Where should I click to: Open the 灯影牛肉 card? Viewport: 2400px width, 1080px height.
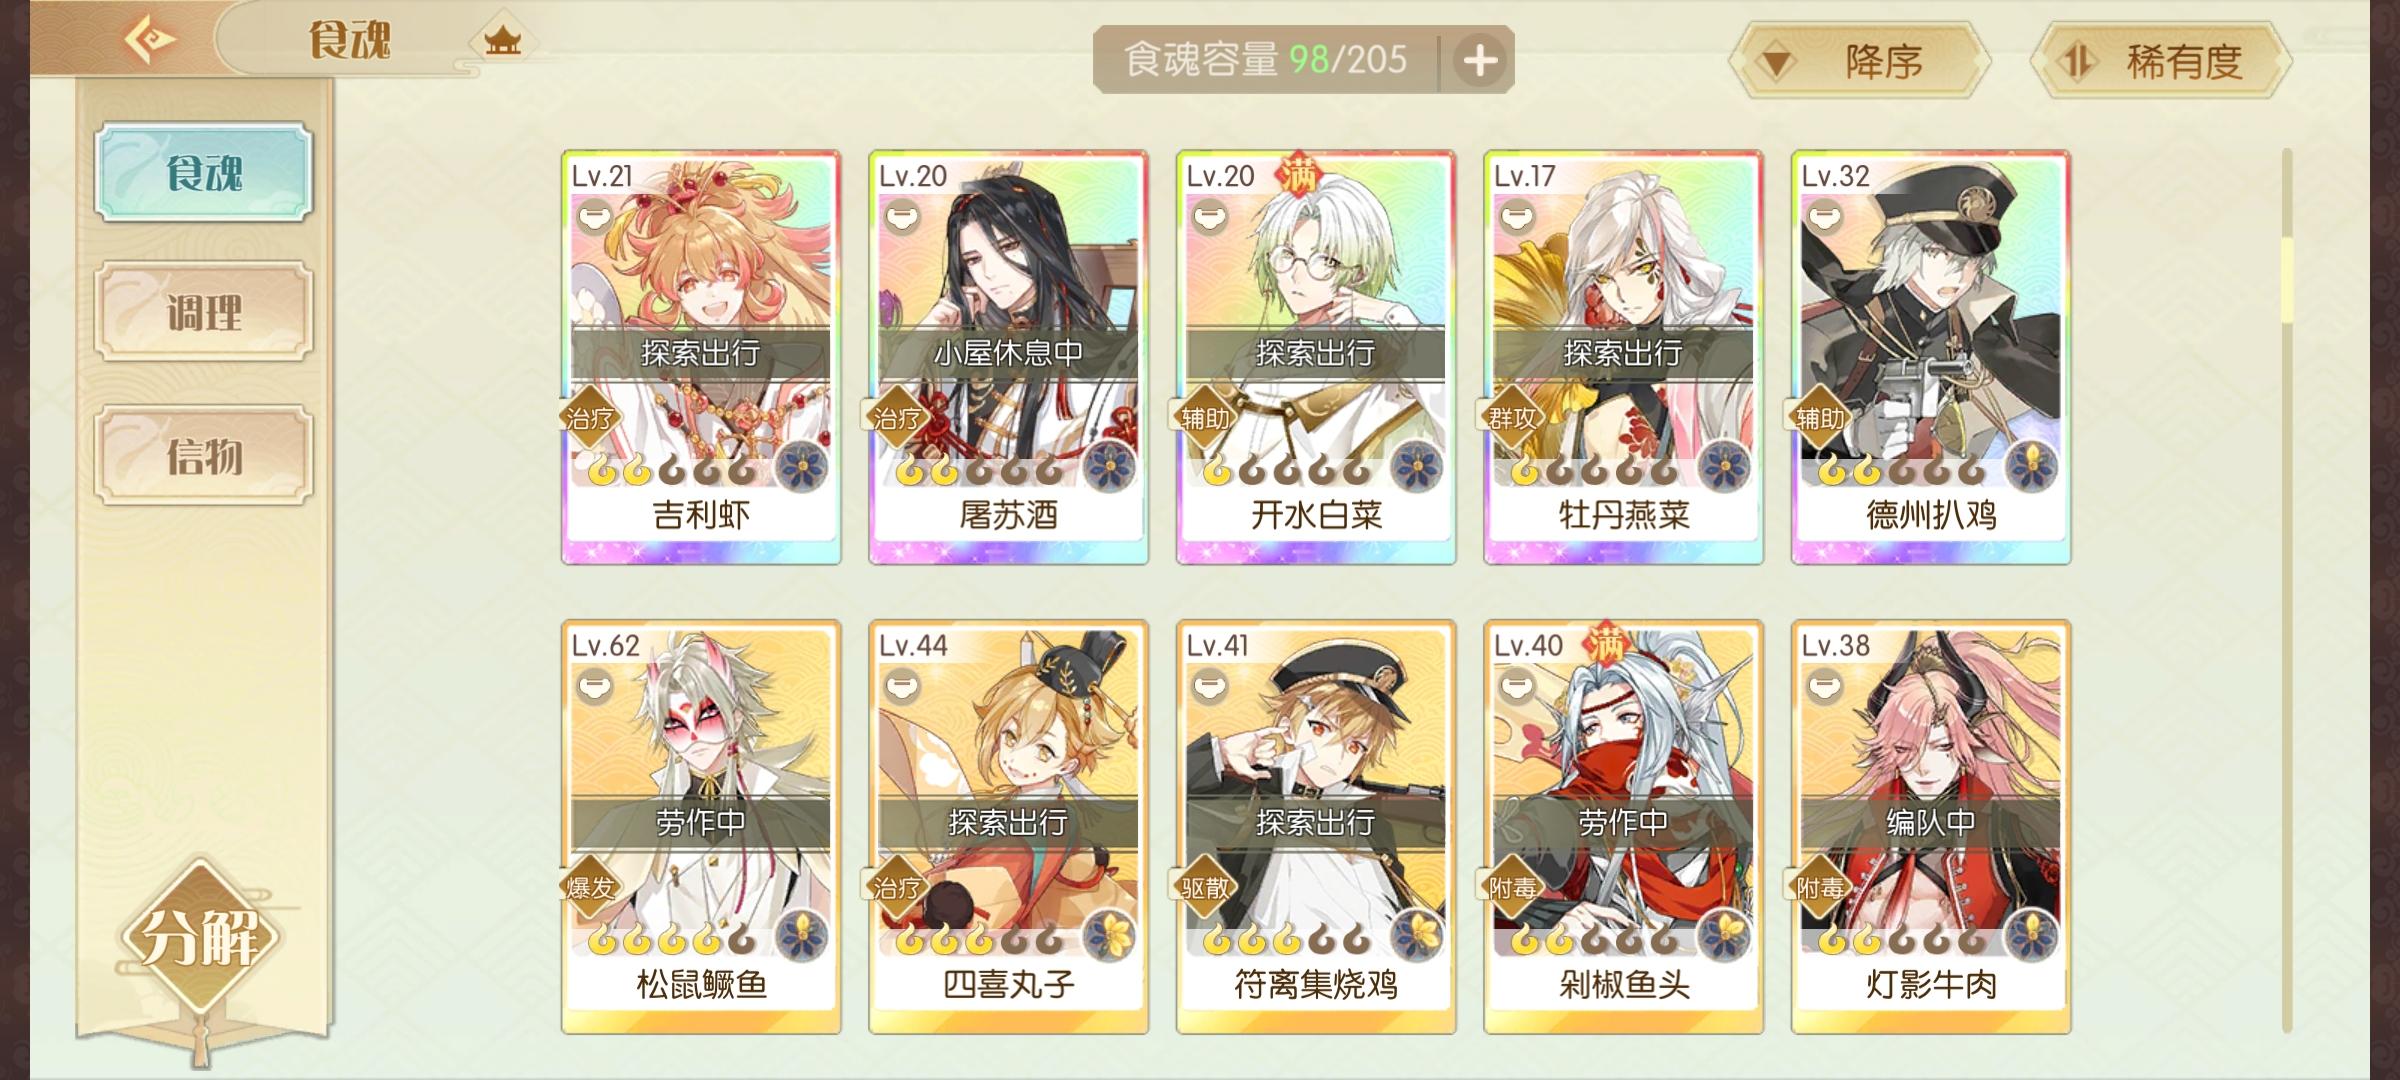click(x=1931, y=827)
